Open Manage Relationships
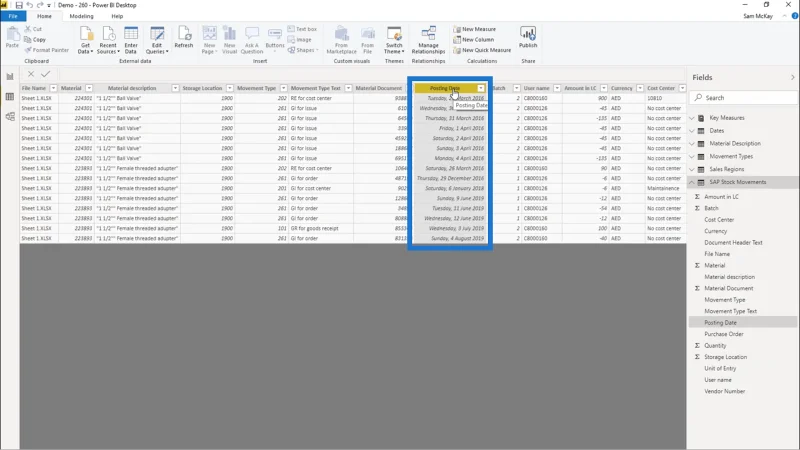This screenshot has height=450, width=800. coord(428,40)
